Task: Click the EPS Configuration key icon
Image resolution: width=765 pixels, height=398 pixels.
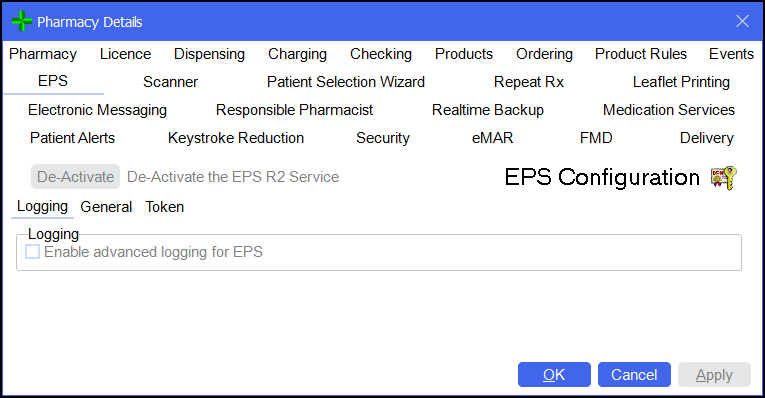Action: click(724, 178)
